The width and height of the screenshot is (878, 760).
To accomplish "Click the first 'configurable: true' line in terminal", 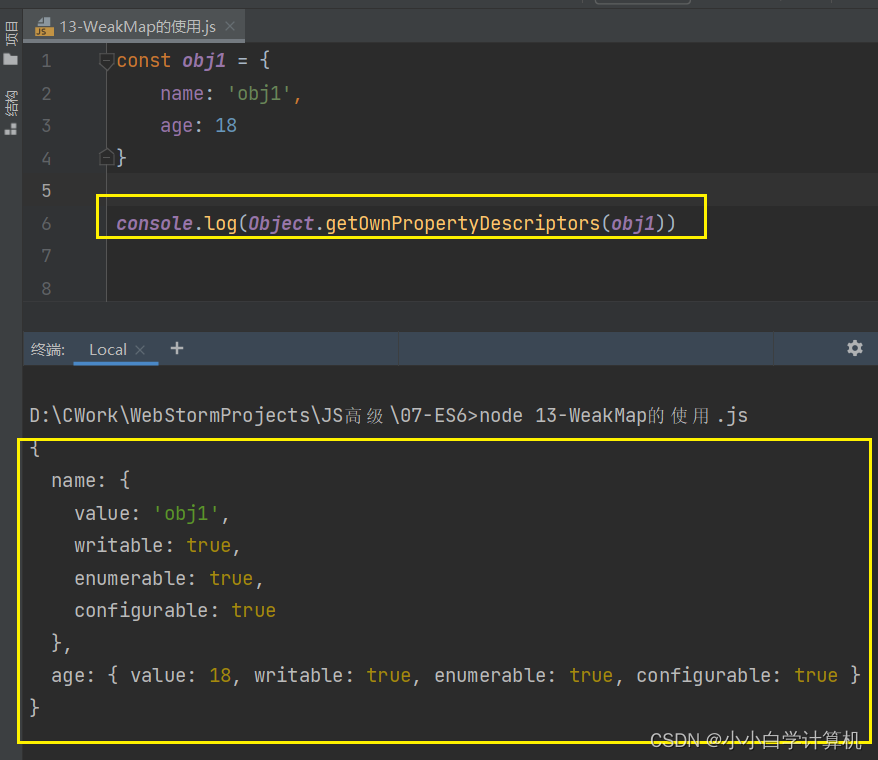I will click(175, 610).
